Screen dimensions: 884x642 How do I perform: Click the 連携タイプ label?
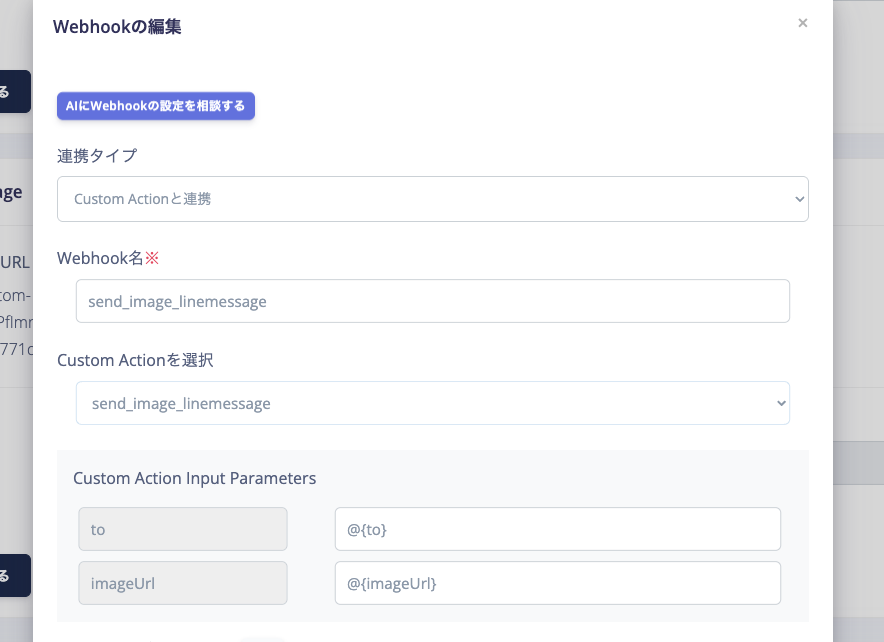[97, 156]
